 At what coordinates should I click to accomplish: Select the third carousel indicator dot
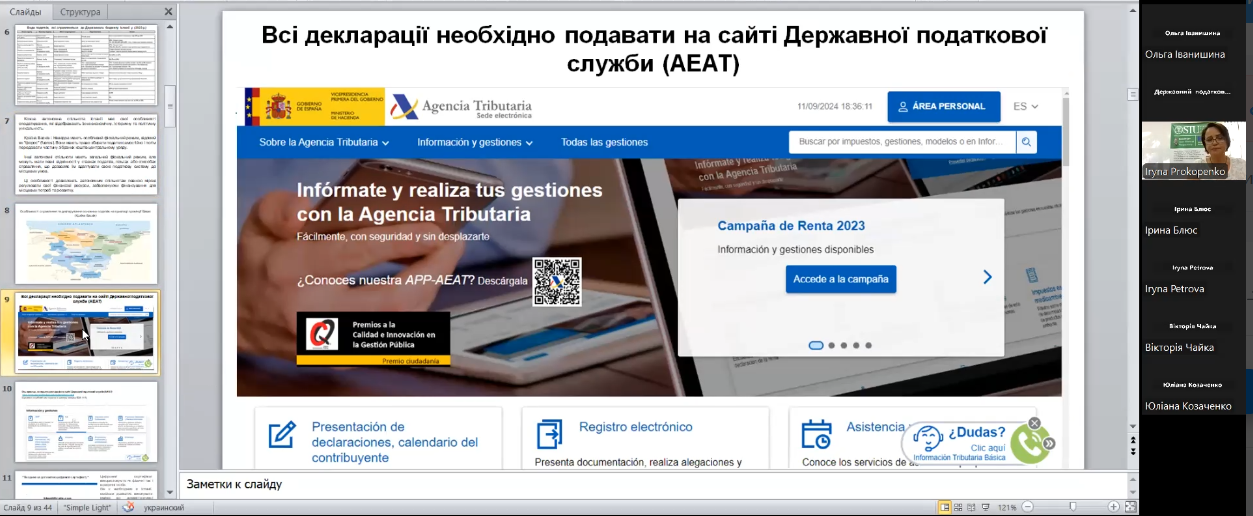[x=844, y=345]
